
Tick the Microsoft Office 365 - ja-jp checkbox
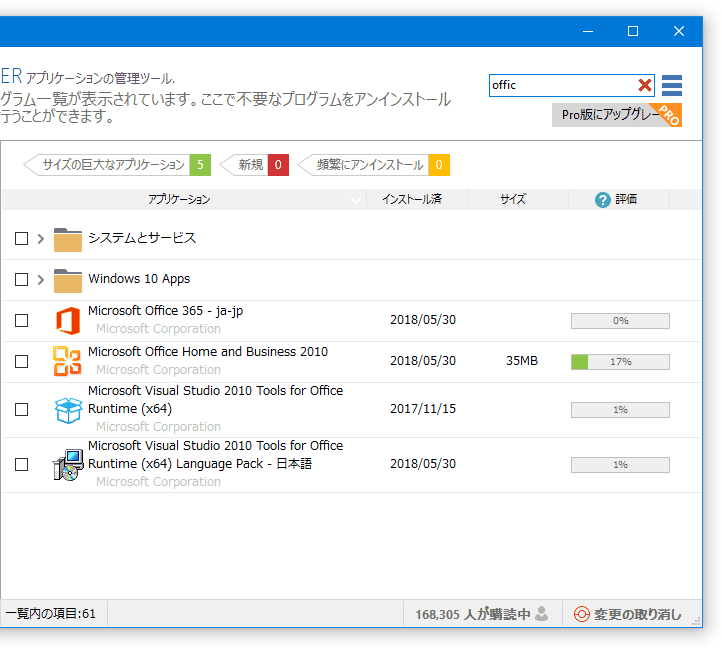tap(22, 321)
